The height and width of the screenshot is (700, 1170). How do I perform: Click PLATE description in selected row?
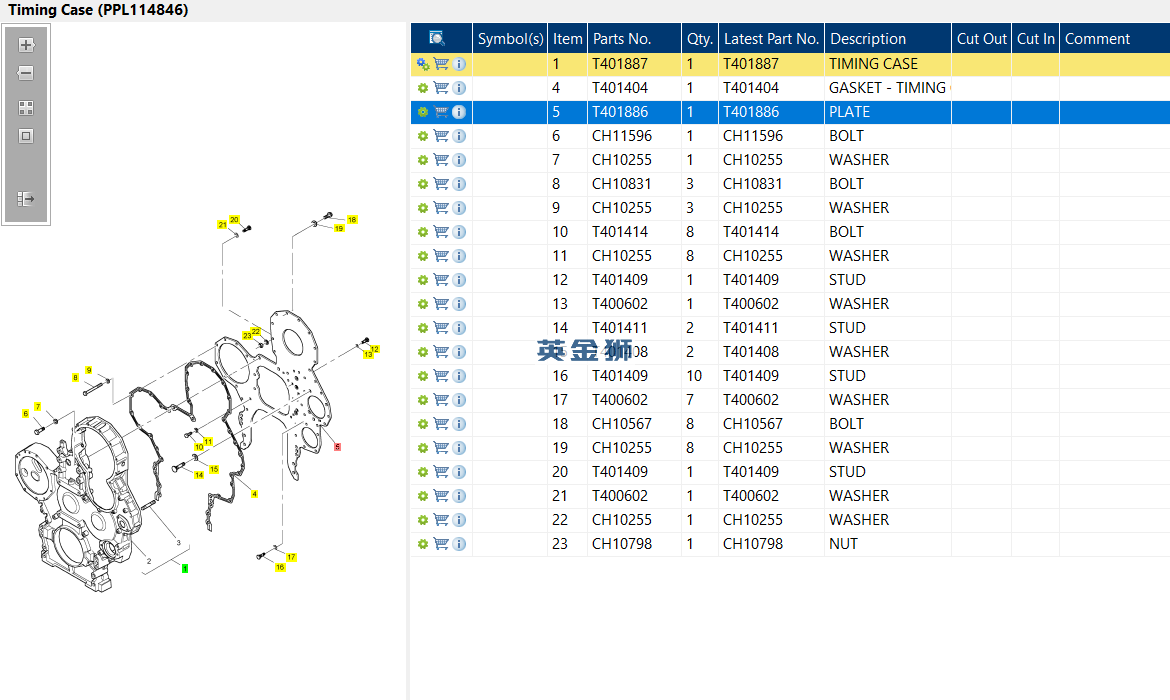pos(849,112)
